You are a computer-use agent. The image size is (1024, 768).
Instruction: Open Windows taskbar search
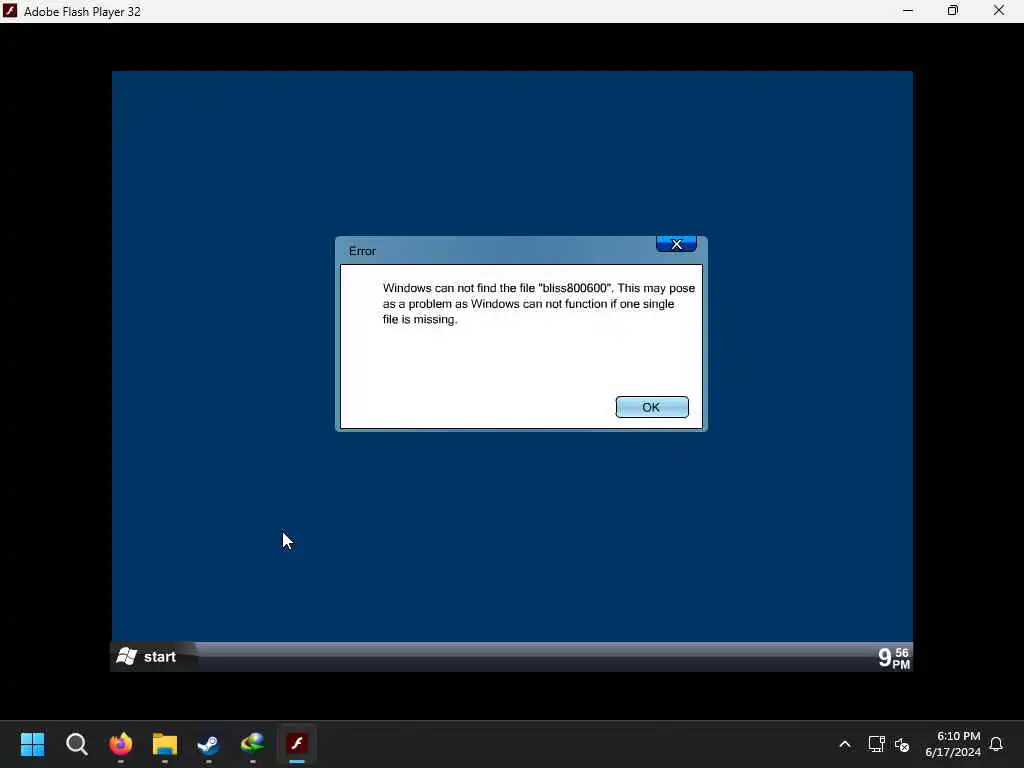76,744
